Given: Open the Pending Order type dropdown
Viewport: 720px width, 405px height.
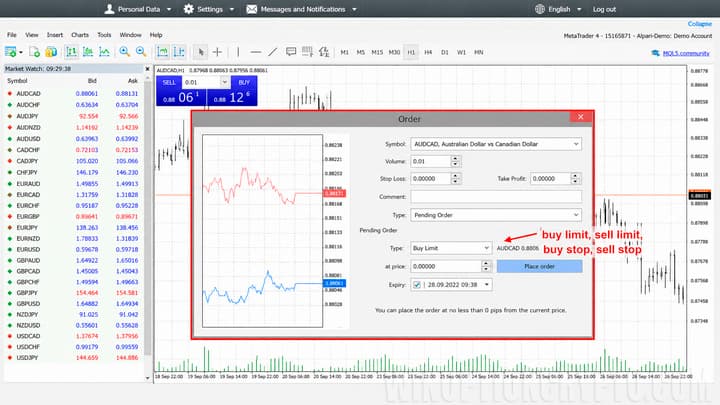Looking at the screenshot, I should (496, 215).
